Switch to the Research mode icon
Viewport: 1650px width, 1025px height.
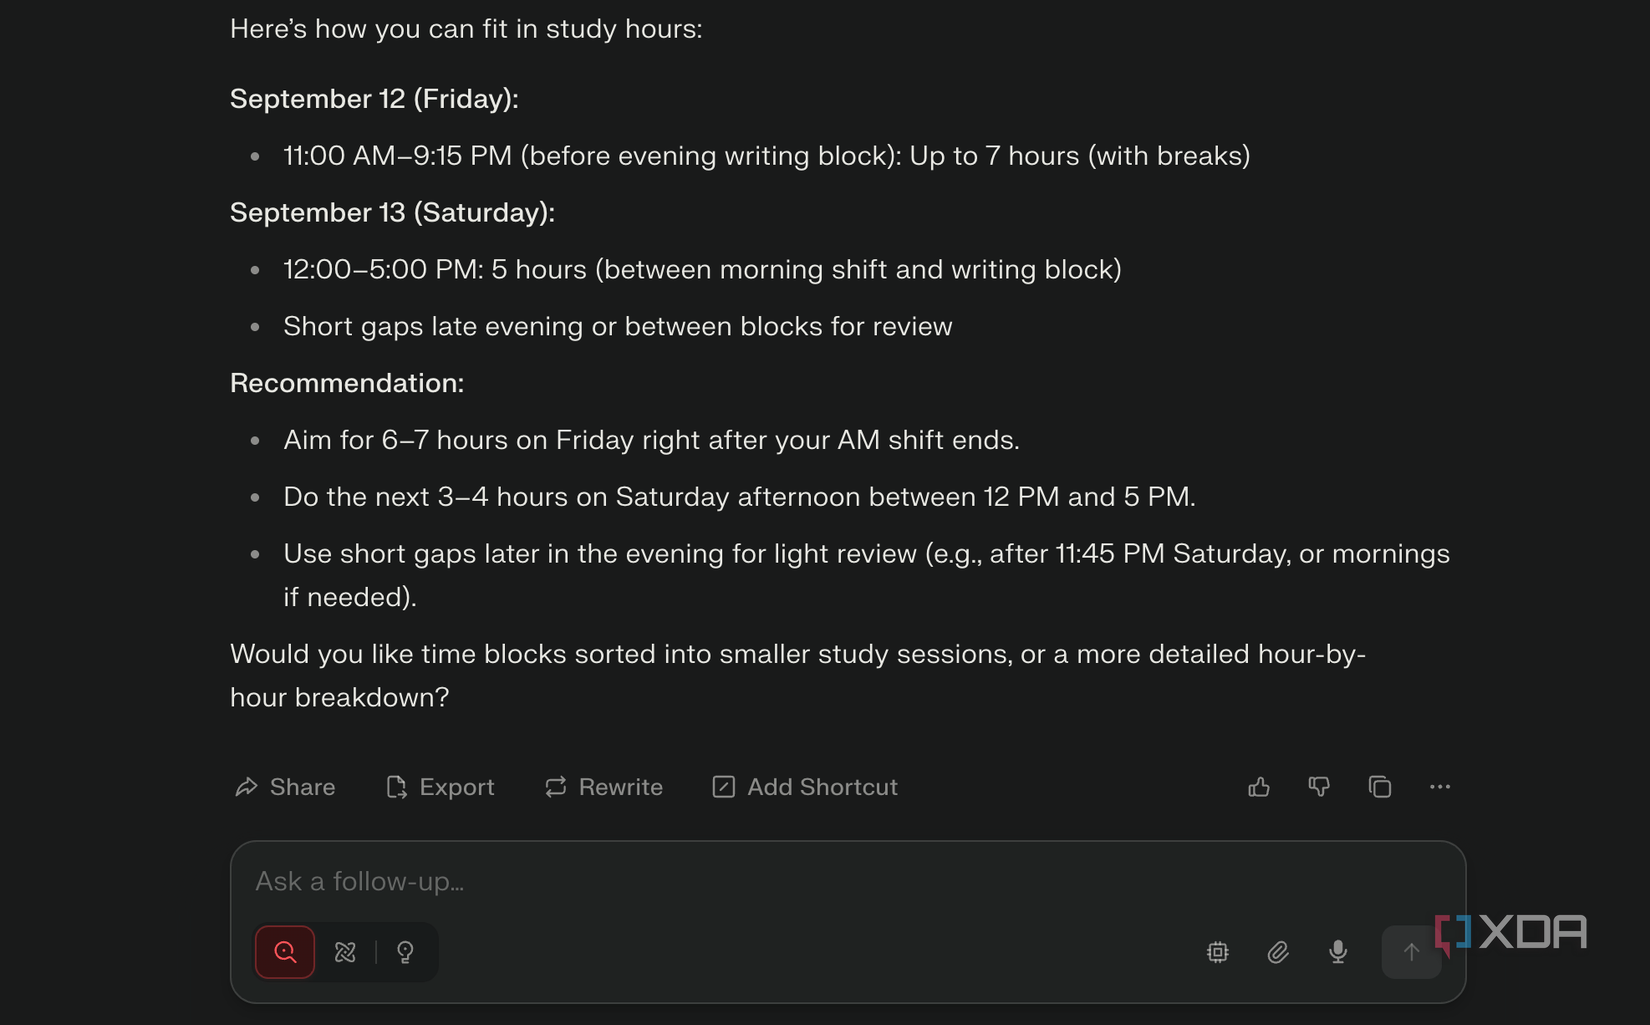coord(345,952)
